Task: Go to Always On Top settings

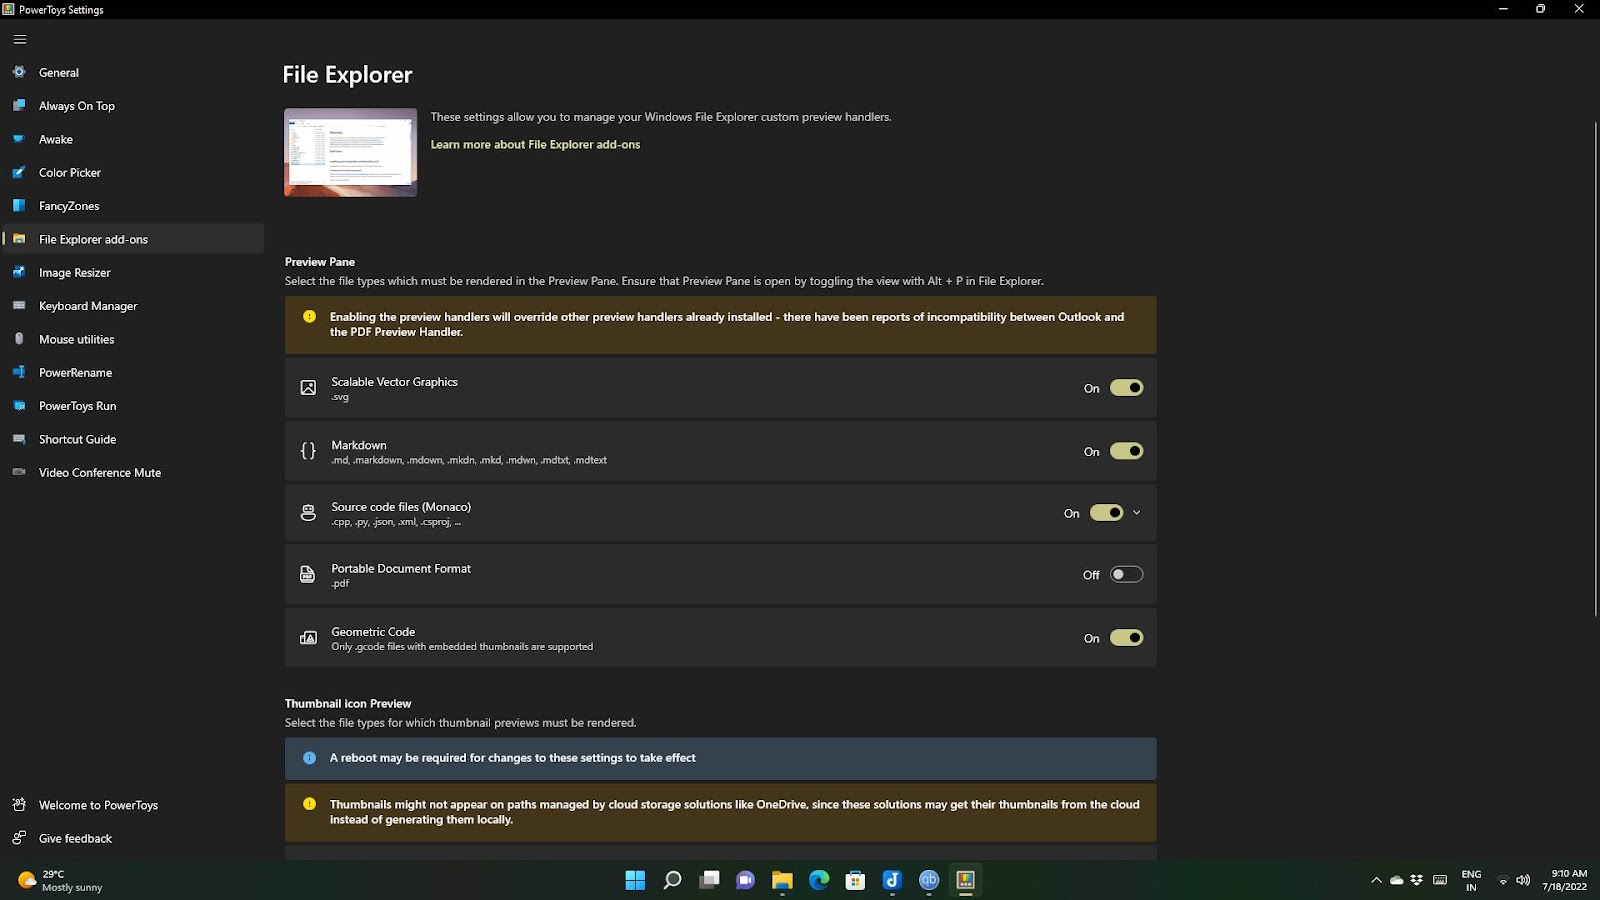Action: pyautogui.click(x=133, y=106)
